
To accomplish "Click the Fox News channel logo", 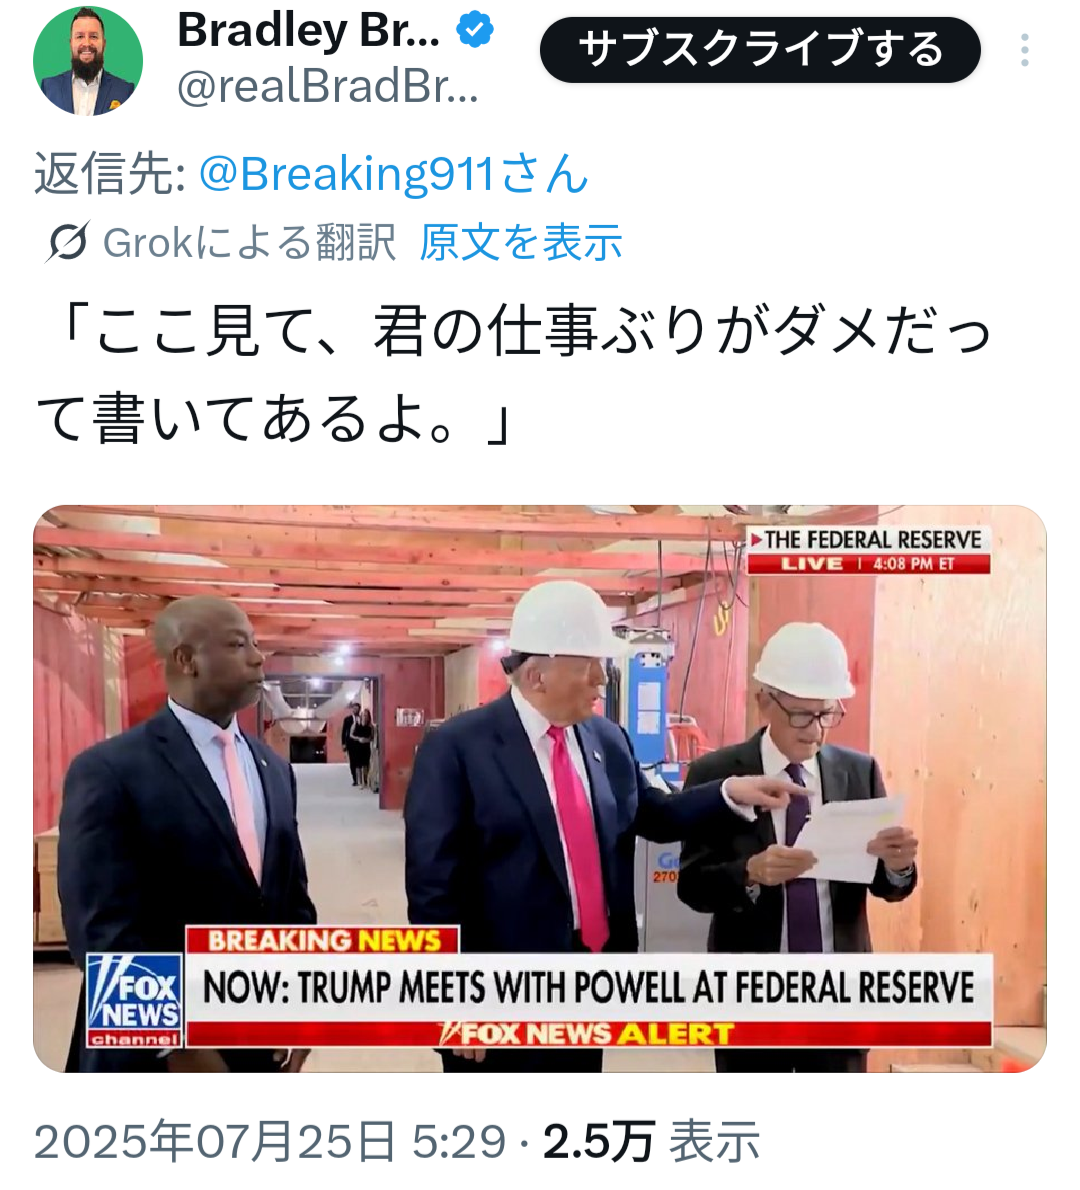I will pyautogui.click(x=134, y=1000).
